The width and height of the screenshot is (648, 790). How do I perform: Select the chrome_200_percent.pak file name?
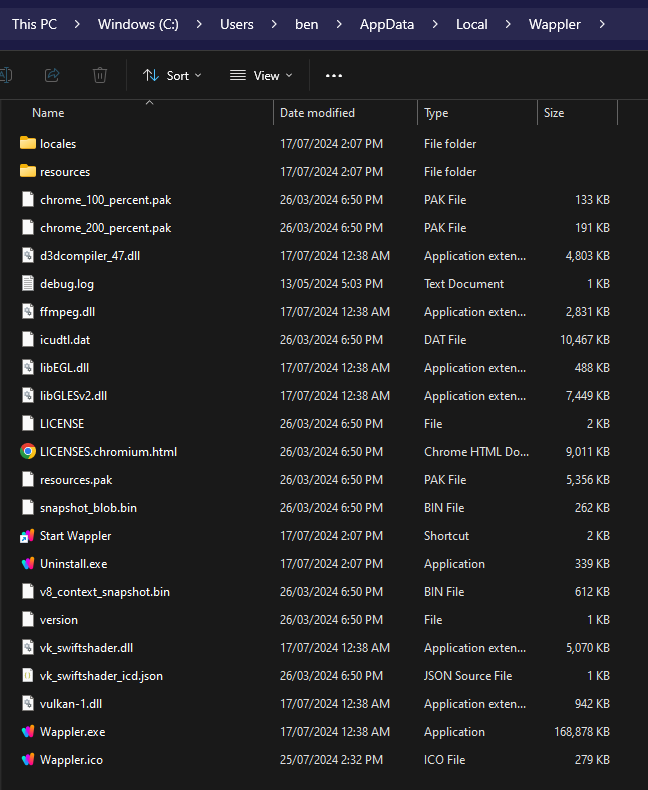point(105,228)
